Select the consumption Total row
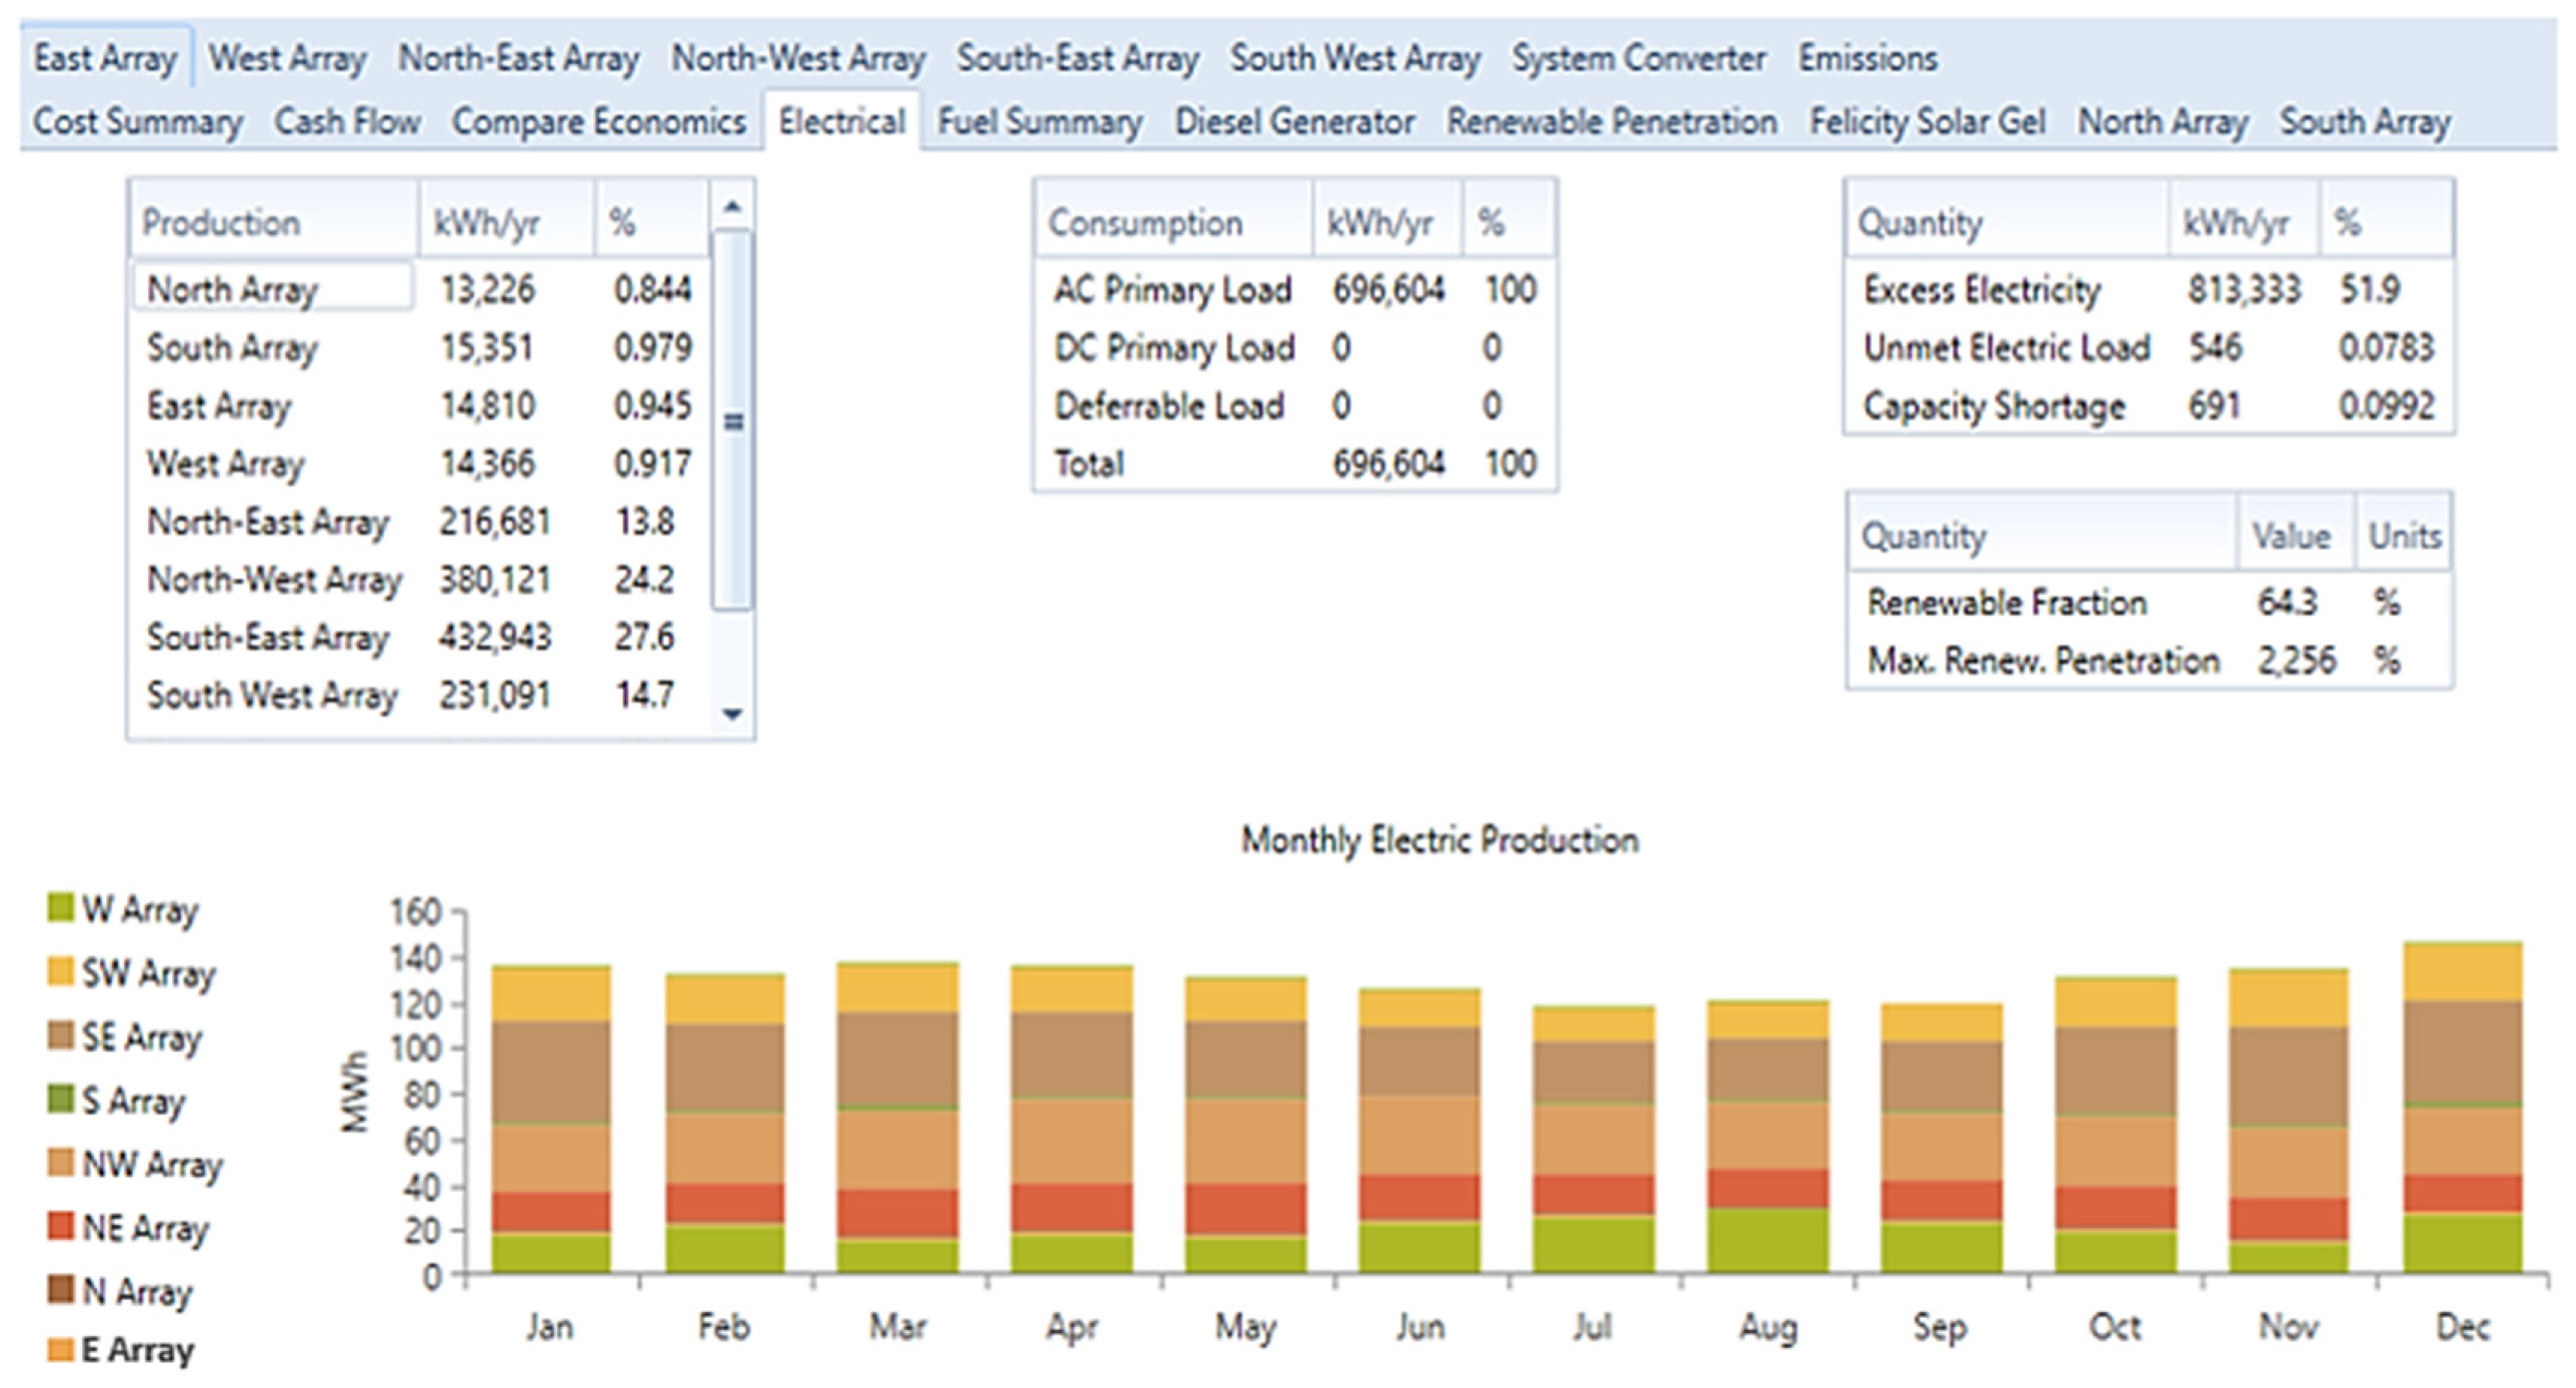Viewport: 2576px width, 1388px height. pos(1295,463)
